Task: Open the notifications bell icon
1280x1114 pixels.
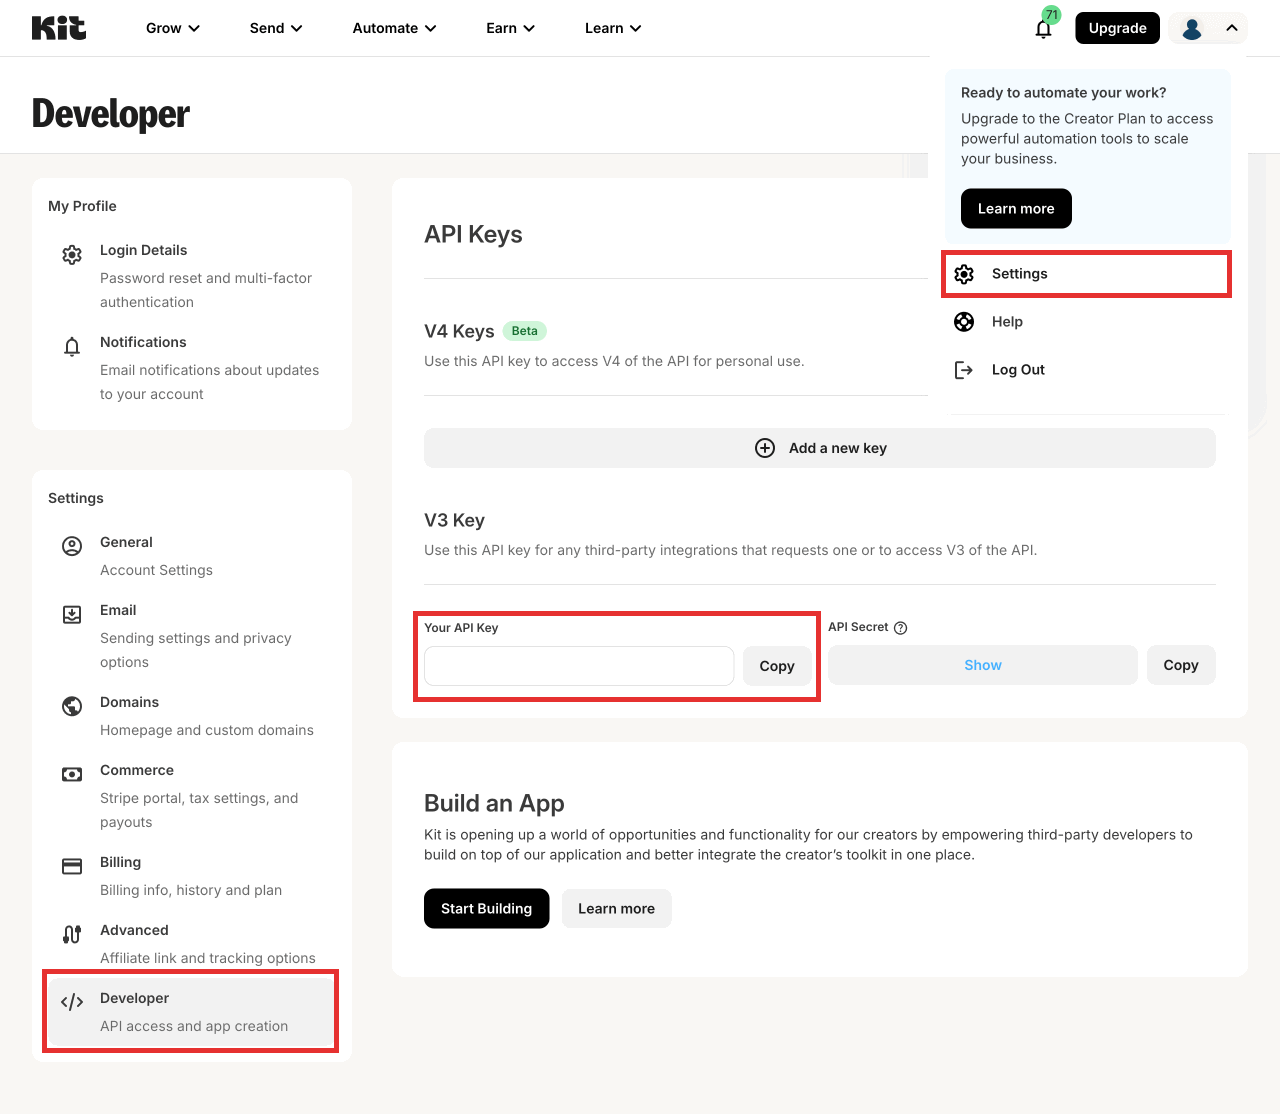Action: click(1043, 28)
